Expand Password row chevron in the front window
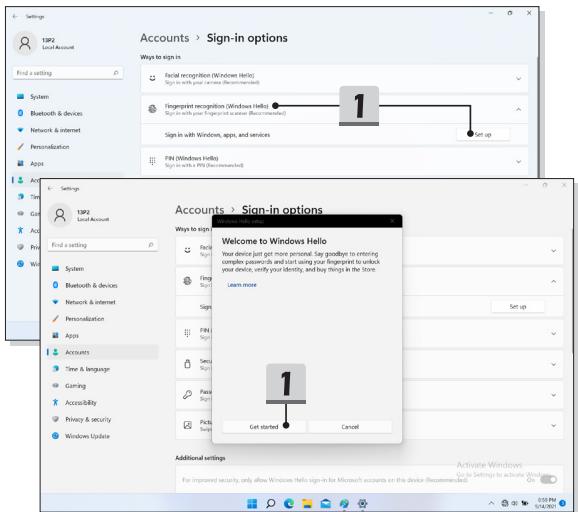The image size is (578, 512). click(553, 395)
